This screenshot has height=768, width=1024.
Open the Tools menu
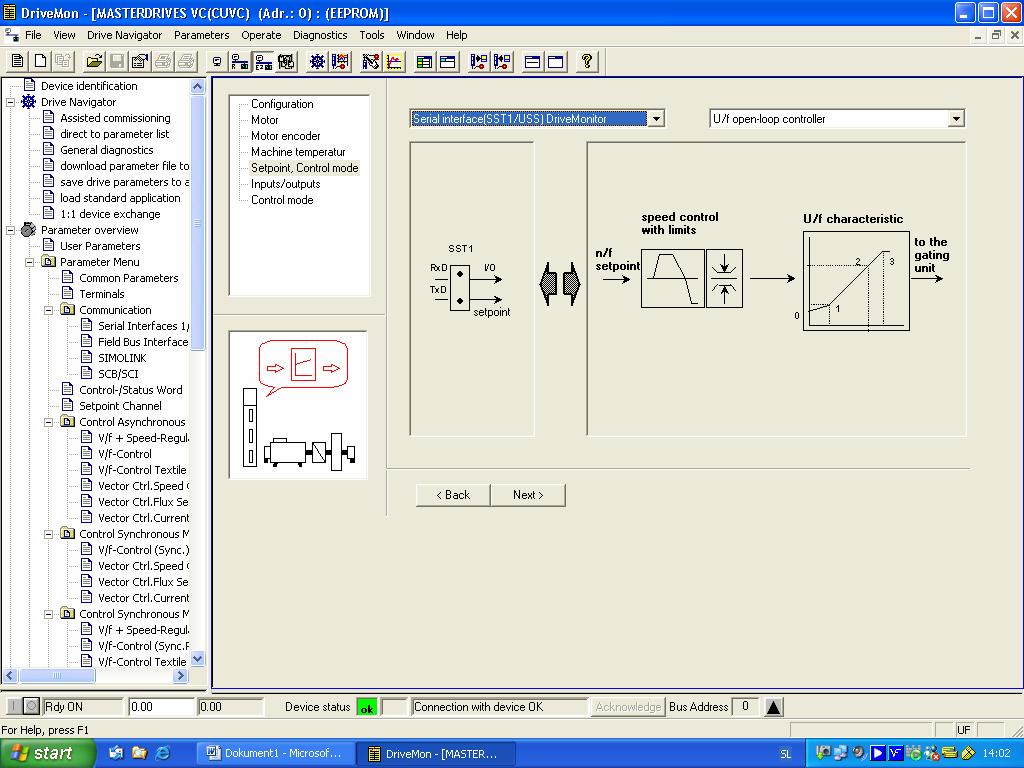(x=372, y=35)
